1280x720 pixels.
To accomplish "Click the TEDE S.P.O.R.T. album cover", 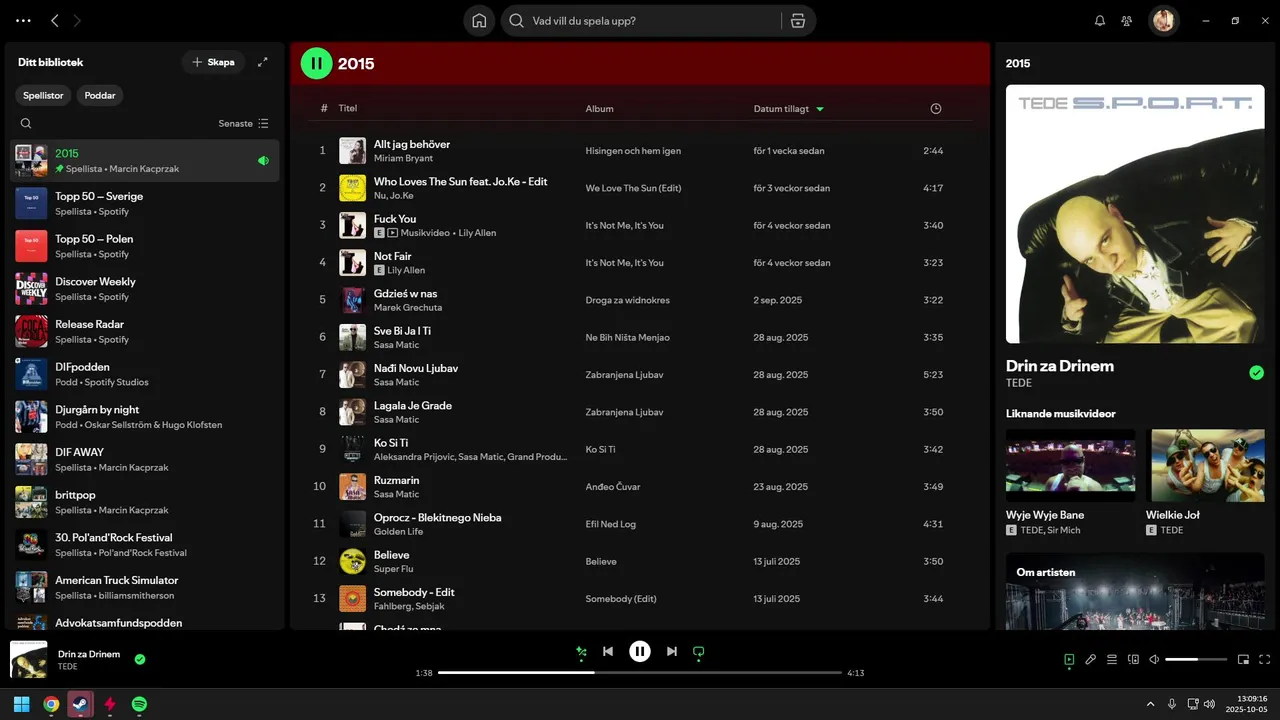I will (x=1135, y=214).
